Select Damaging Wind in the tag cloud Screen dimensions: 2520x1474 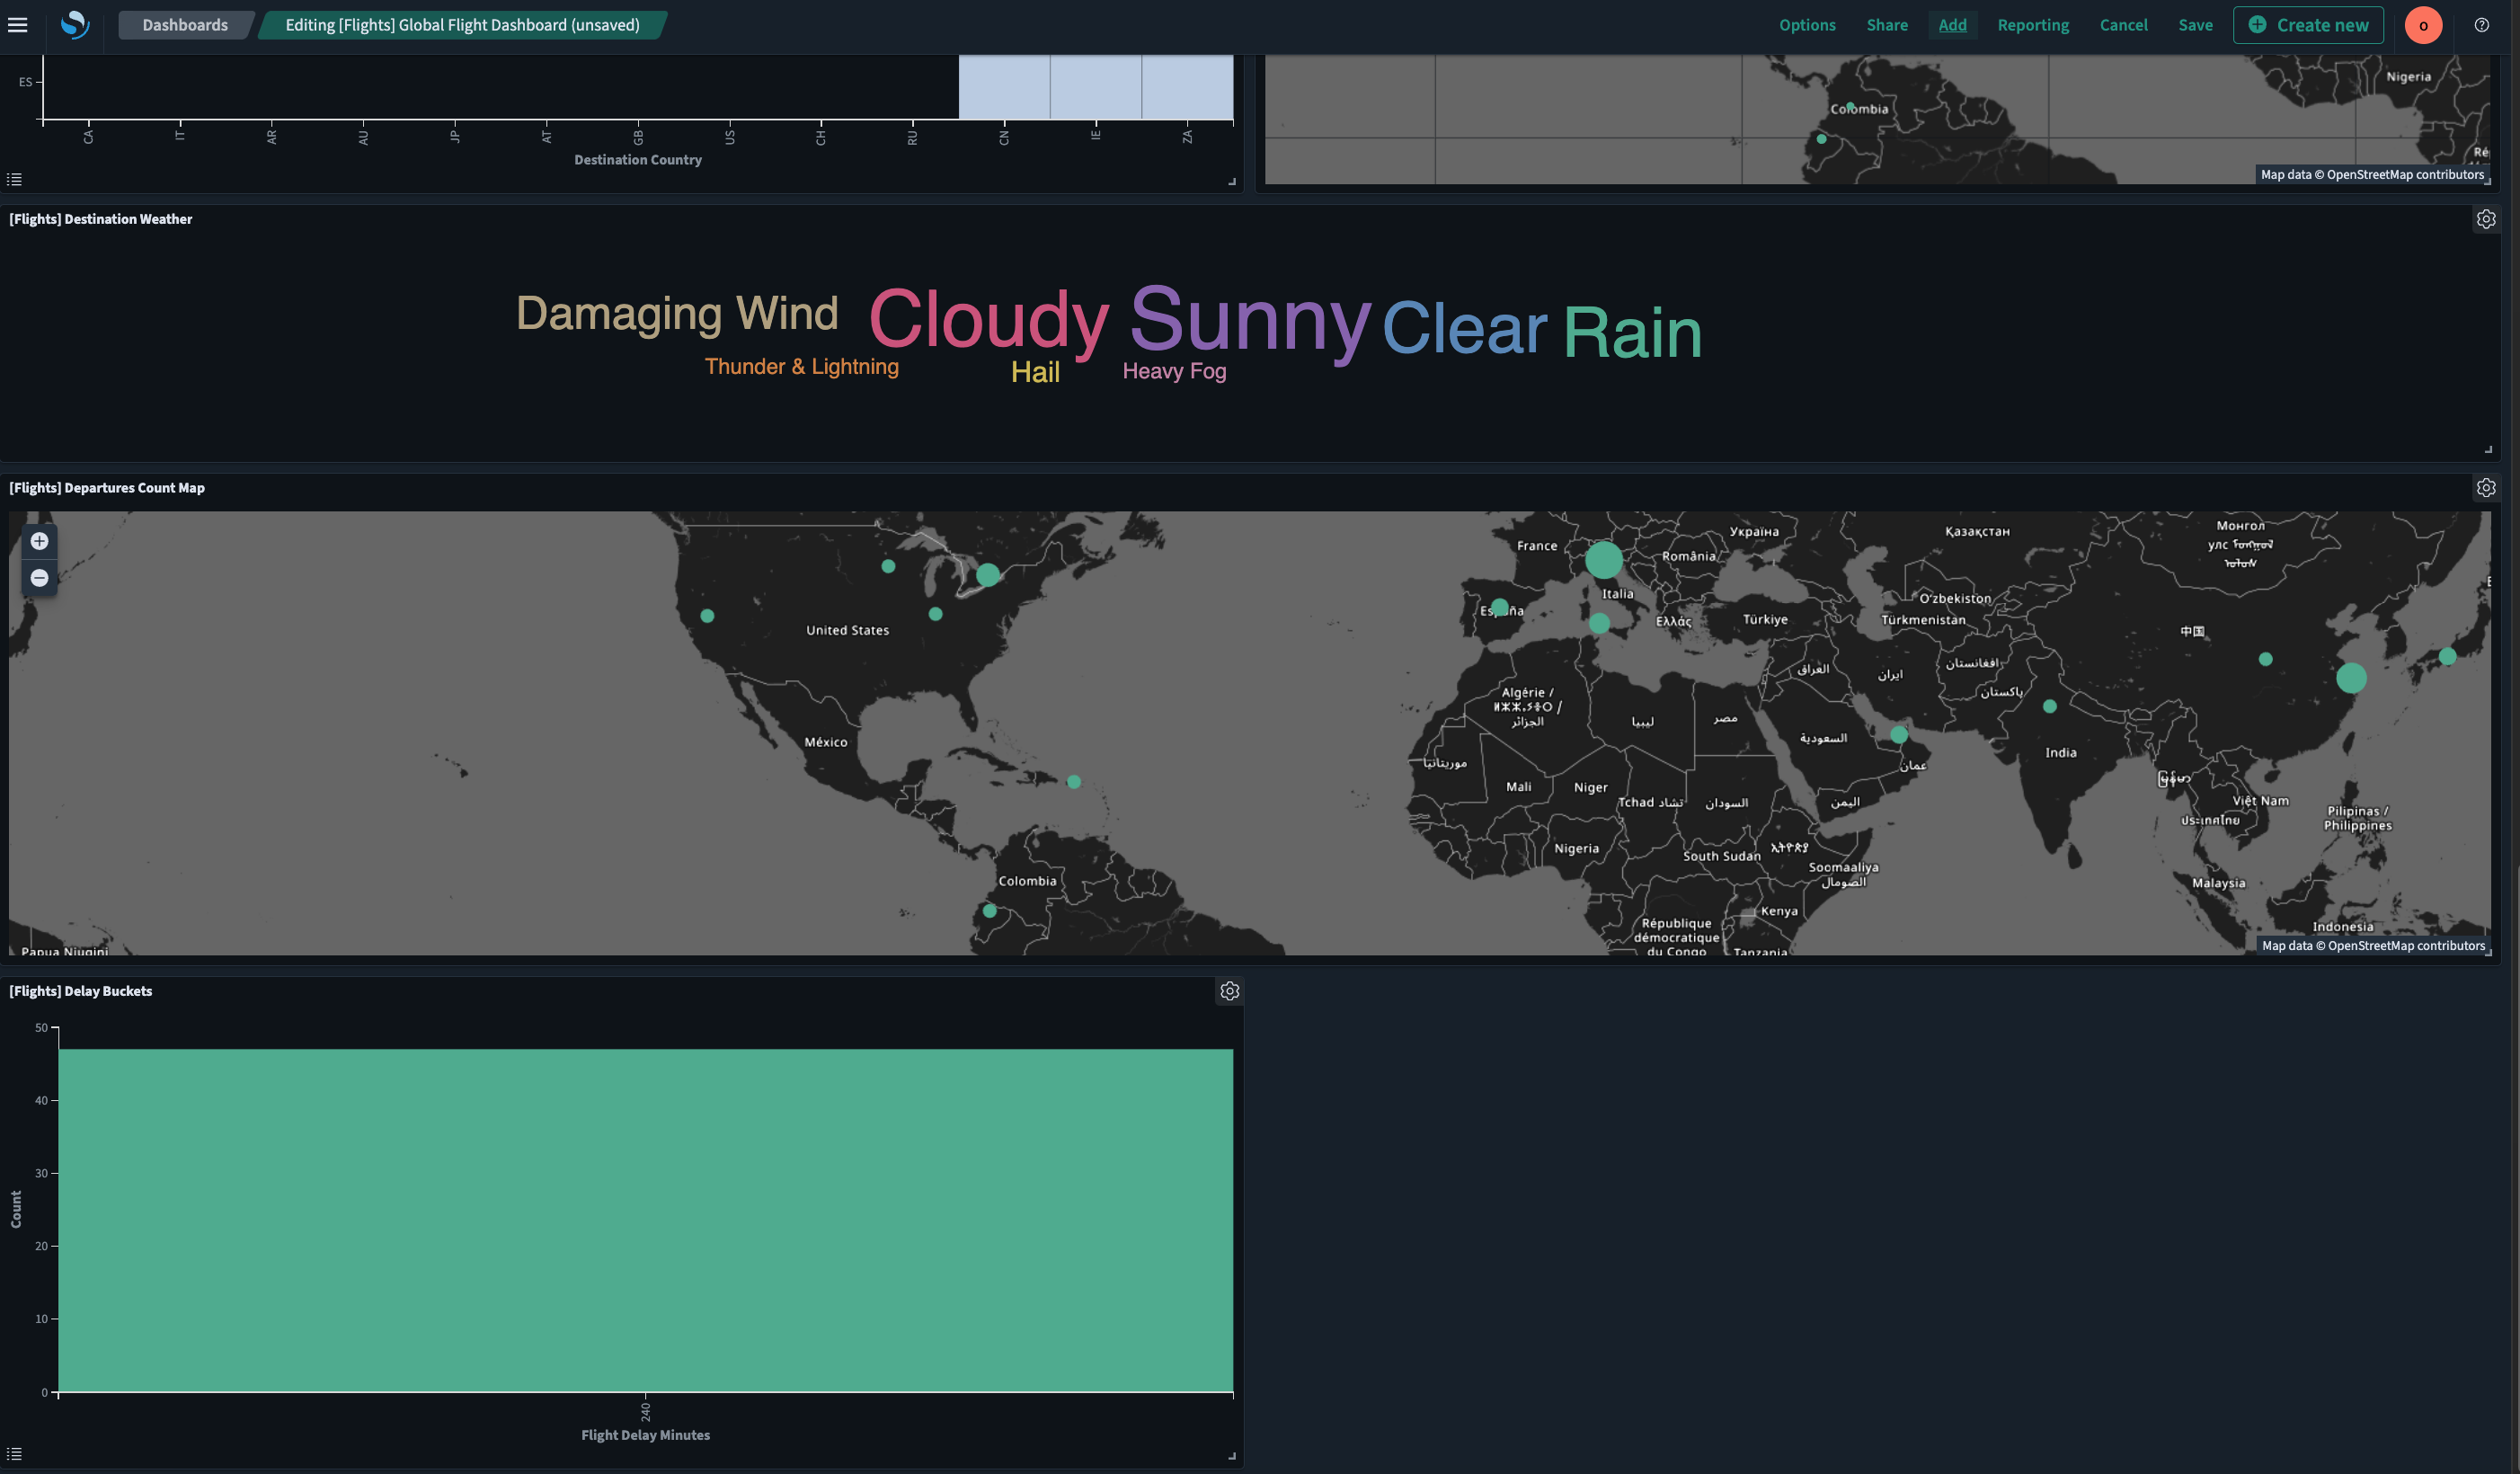[x=677, y=314]
